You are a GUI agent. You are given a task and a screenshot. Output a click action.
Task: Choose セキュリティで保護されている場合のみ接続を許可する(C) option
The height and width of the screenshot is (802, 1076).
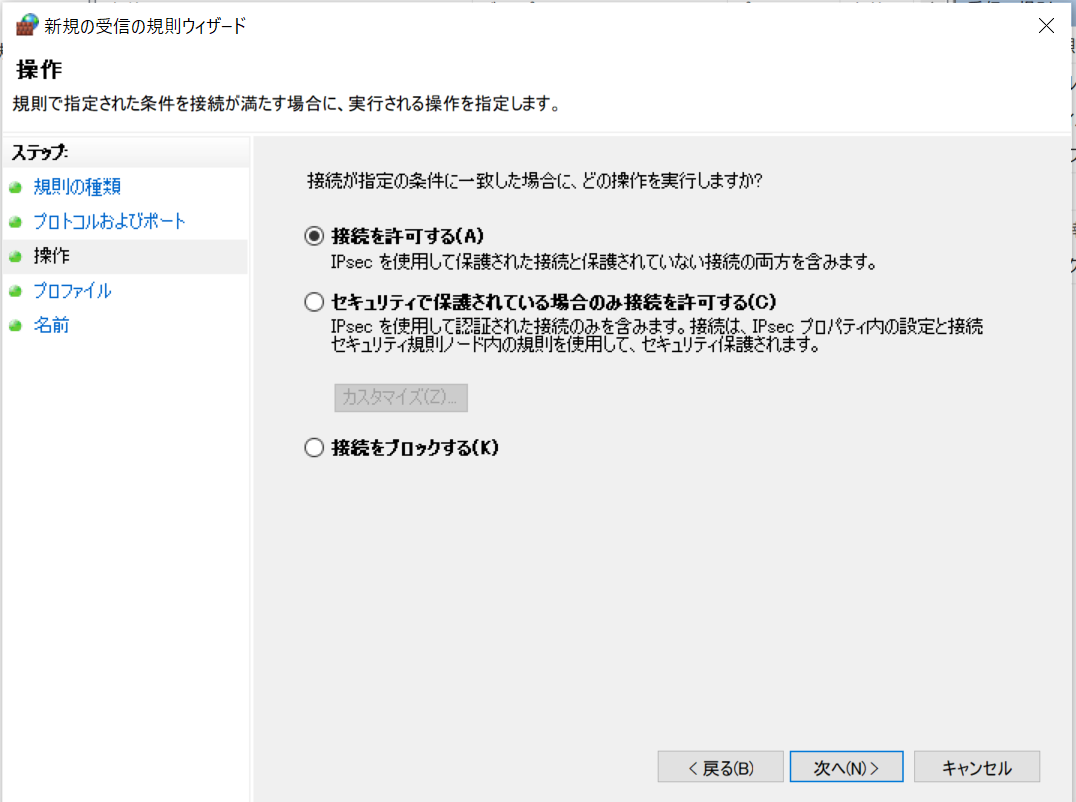(314, 302)
